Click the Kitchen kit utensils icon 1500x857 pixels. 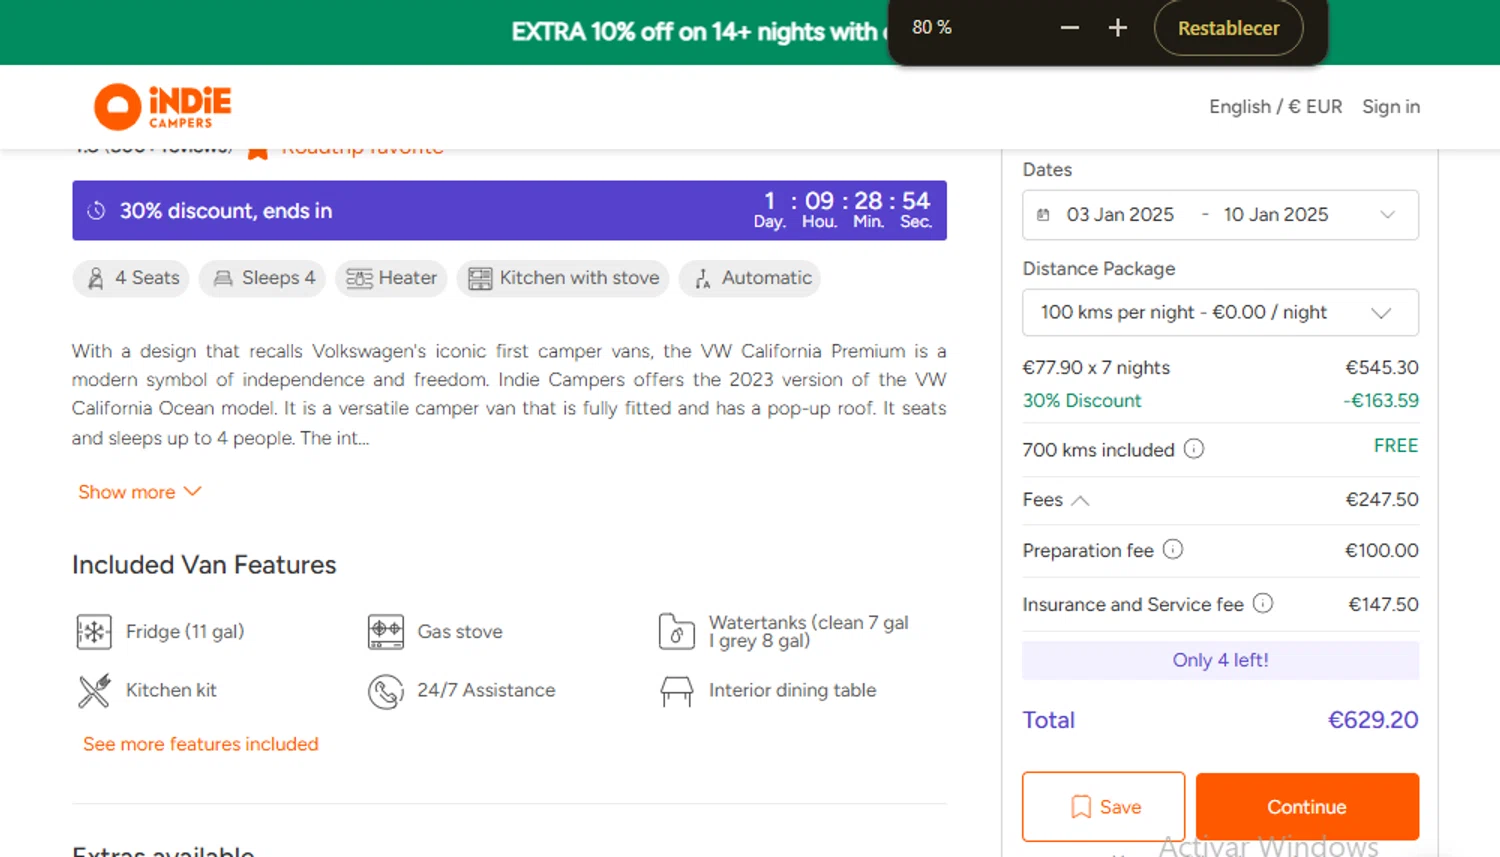pyautogui.click(x=94, y=691)
